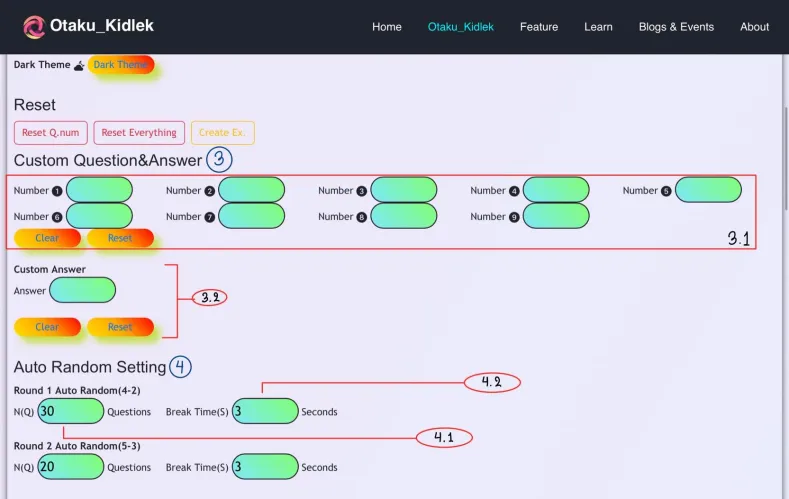The height and width of the screenshot is (499, 789).
Task: Click the Number 5 input box
Action: point(708,190)
